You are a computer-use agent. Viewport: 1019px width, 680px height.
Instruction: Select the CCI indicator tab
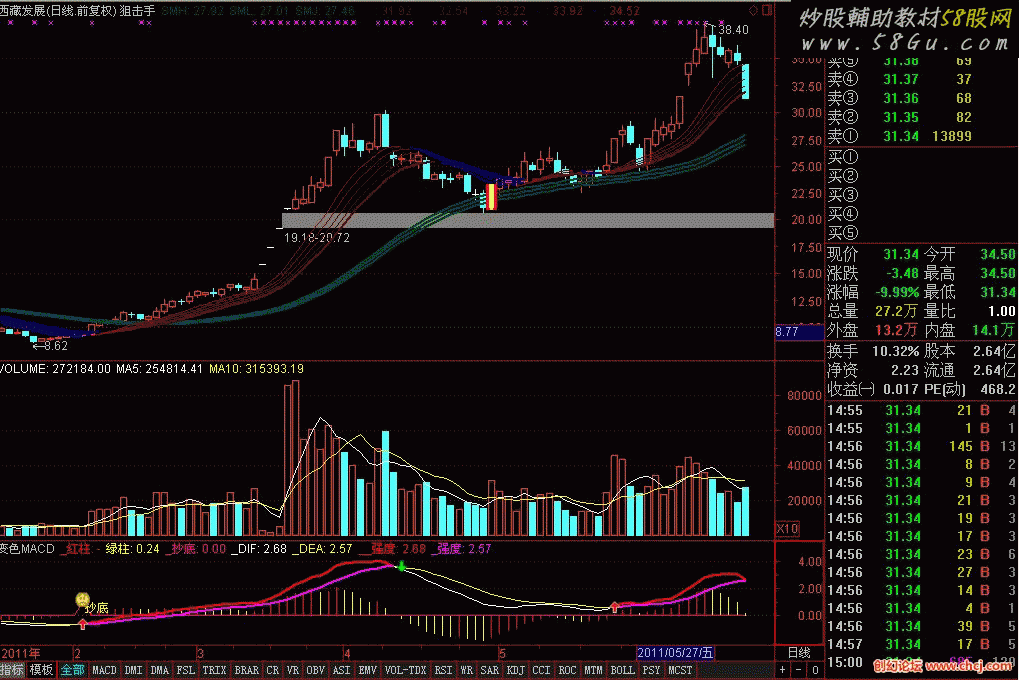[541, 670]
